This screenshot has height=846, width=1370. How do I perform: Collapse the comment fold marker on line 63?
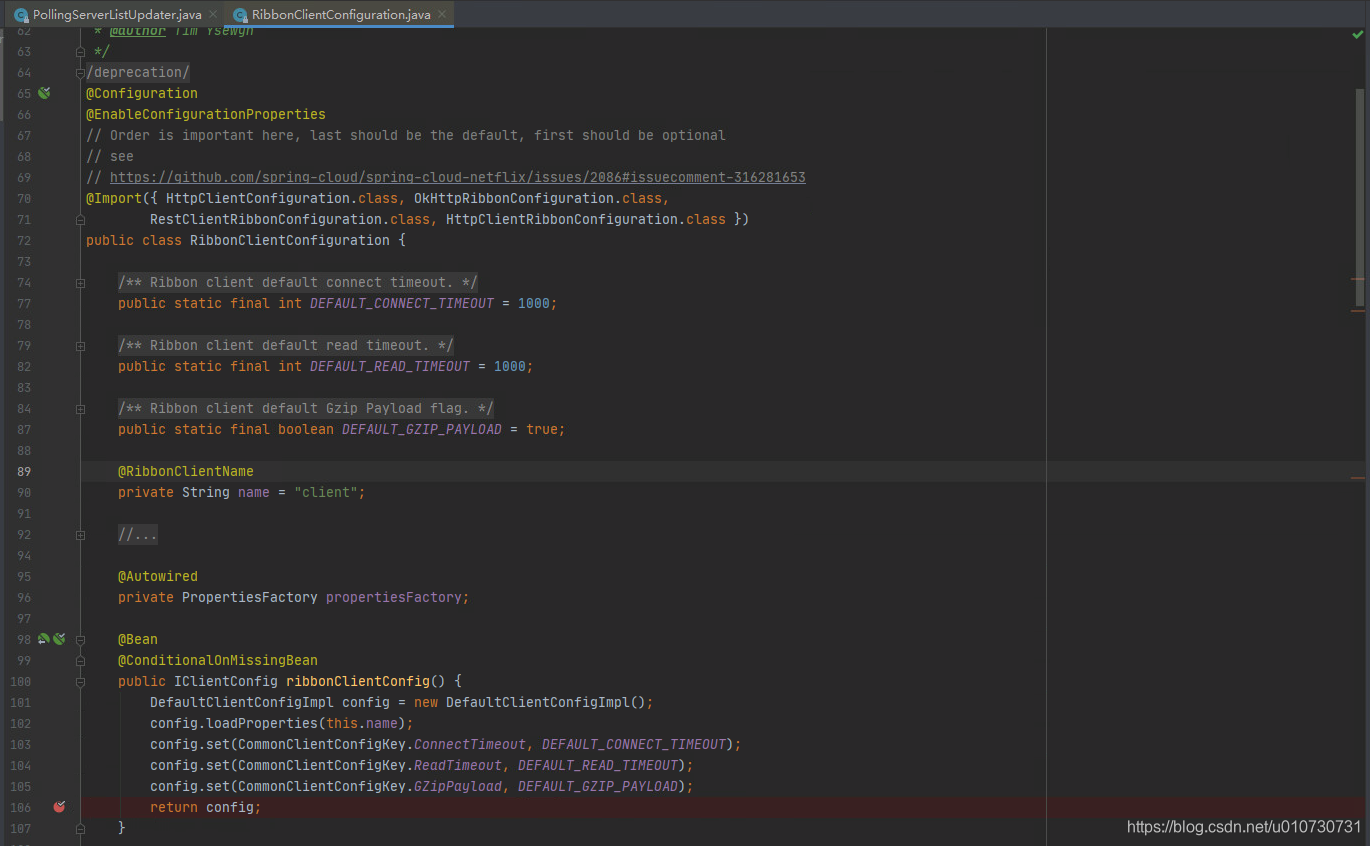point(80,52)
